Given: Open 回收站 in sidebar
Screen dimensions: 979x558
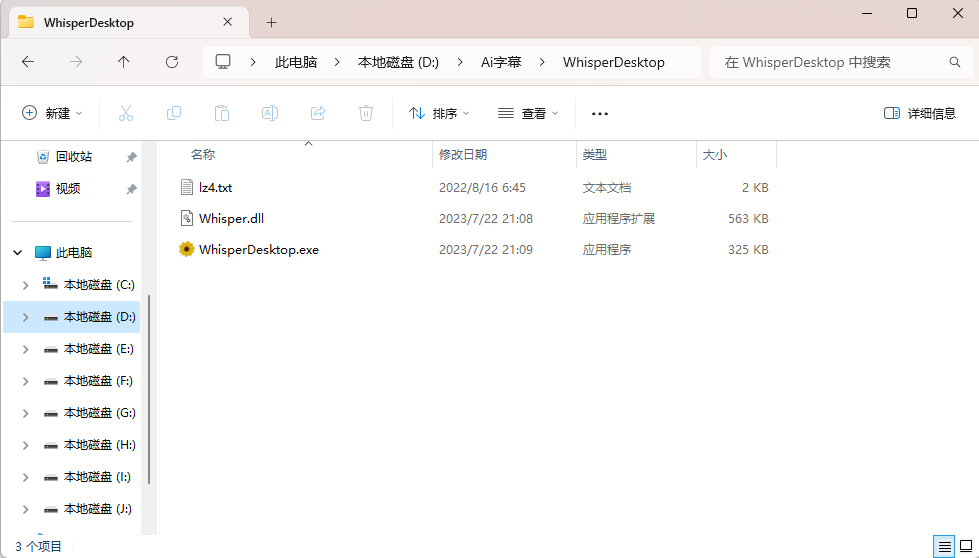Looking at the screenshot, I should click(74, 157).
